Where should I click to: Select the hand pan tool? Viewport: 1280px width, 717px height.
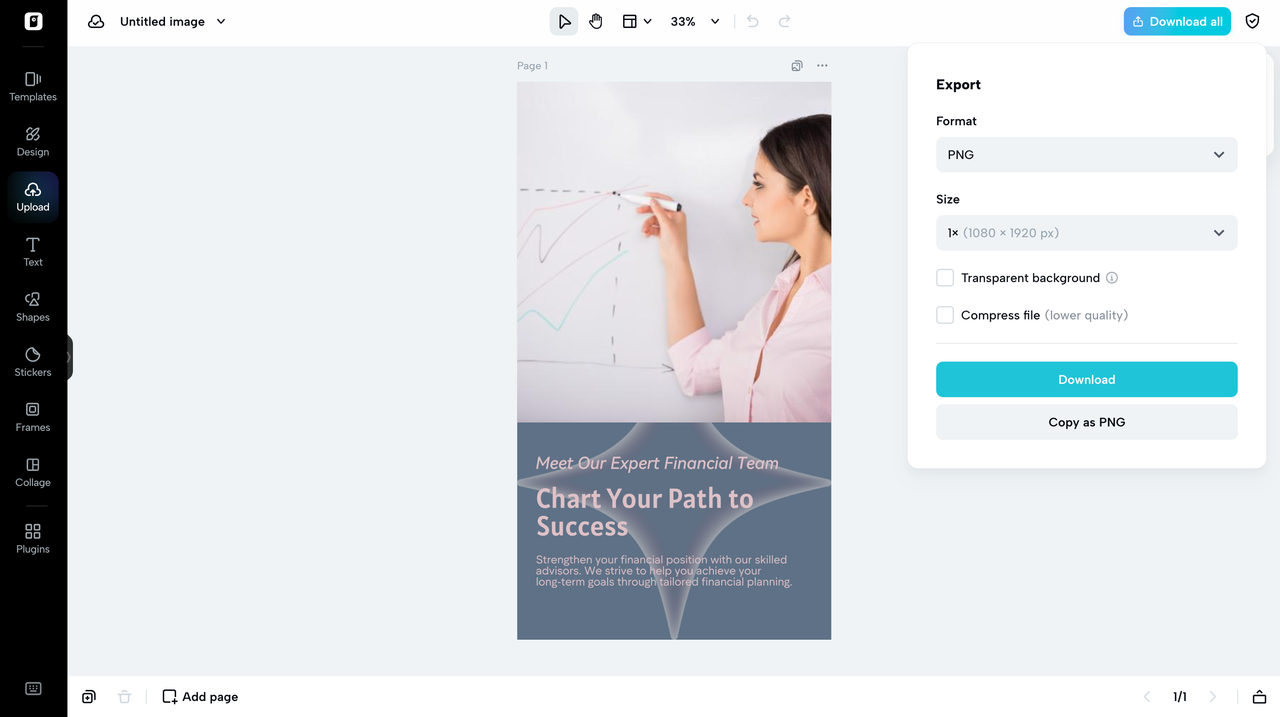pyautogui.click(x=596, y=21)
